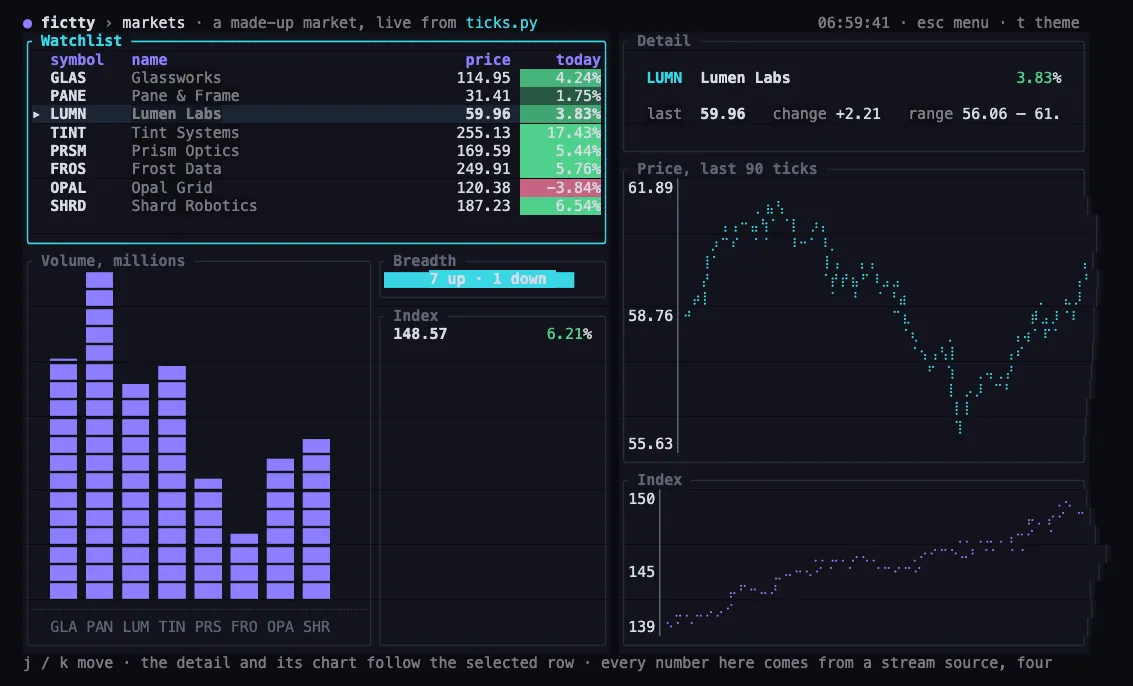Screen dimensions: 1133x686
Task: Click the purple status dot beside fictty
Action: [27, 24]
